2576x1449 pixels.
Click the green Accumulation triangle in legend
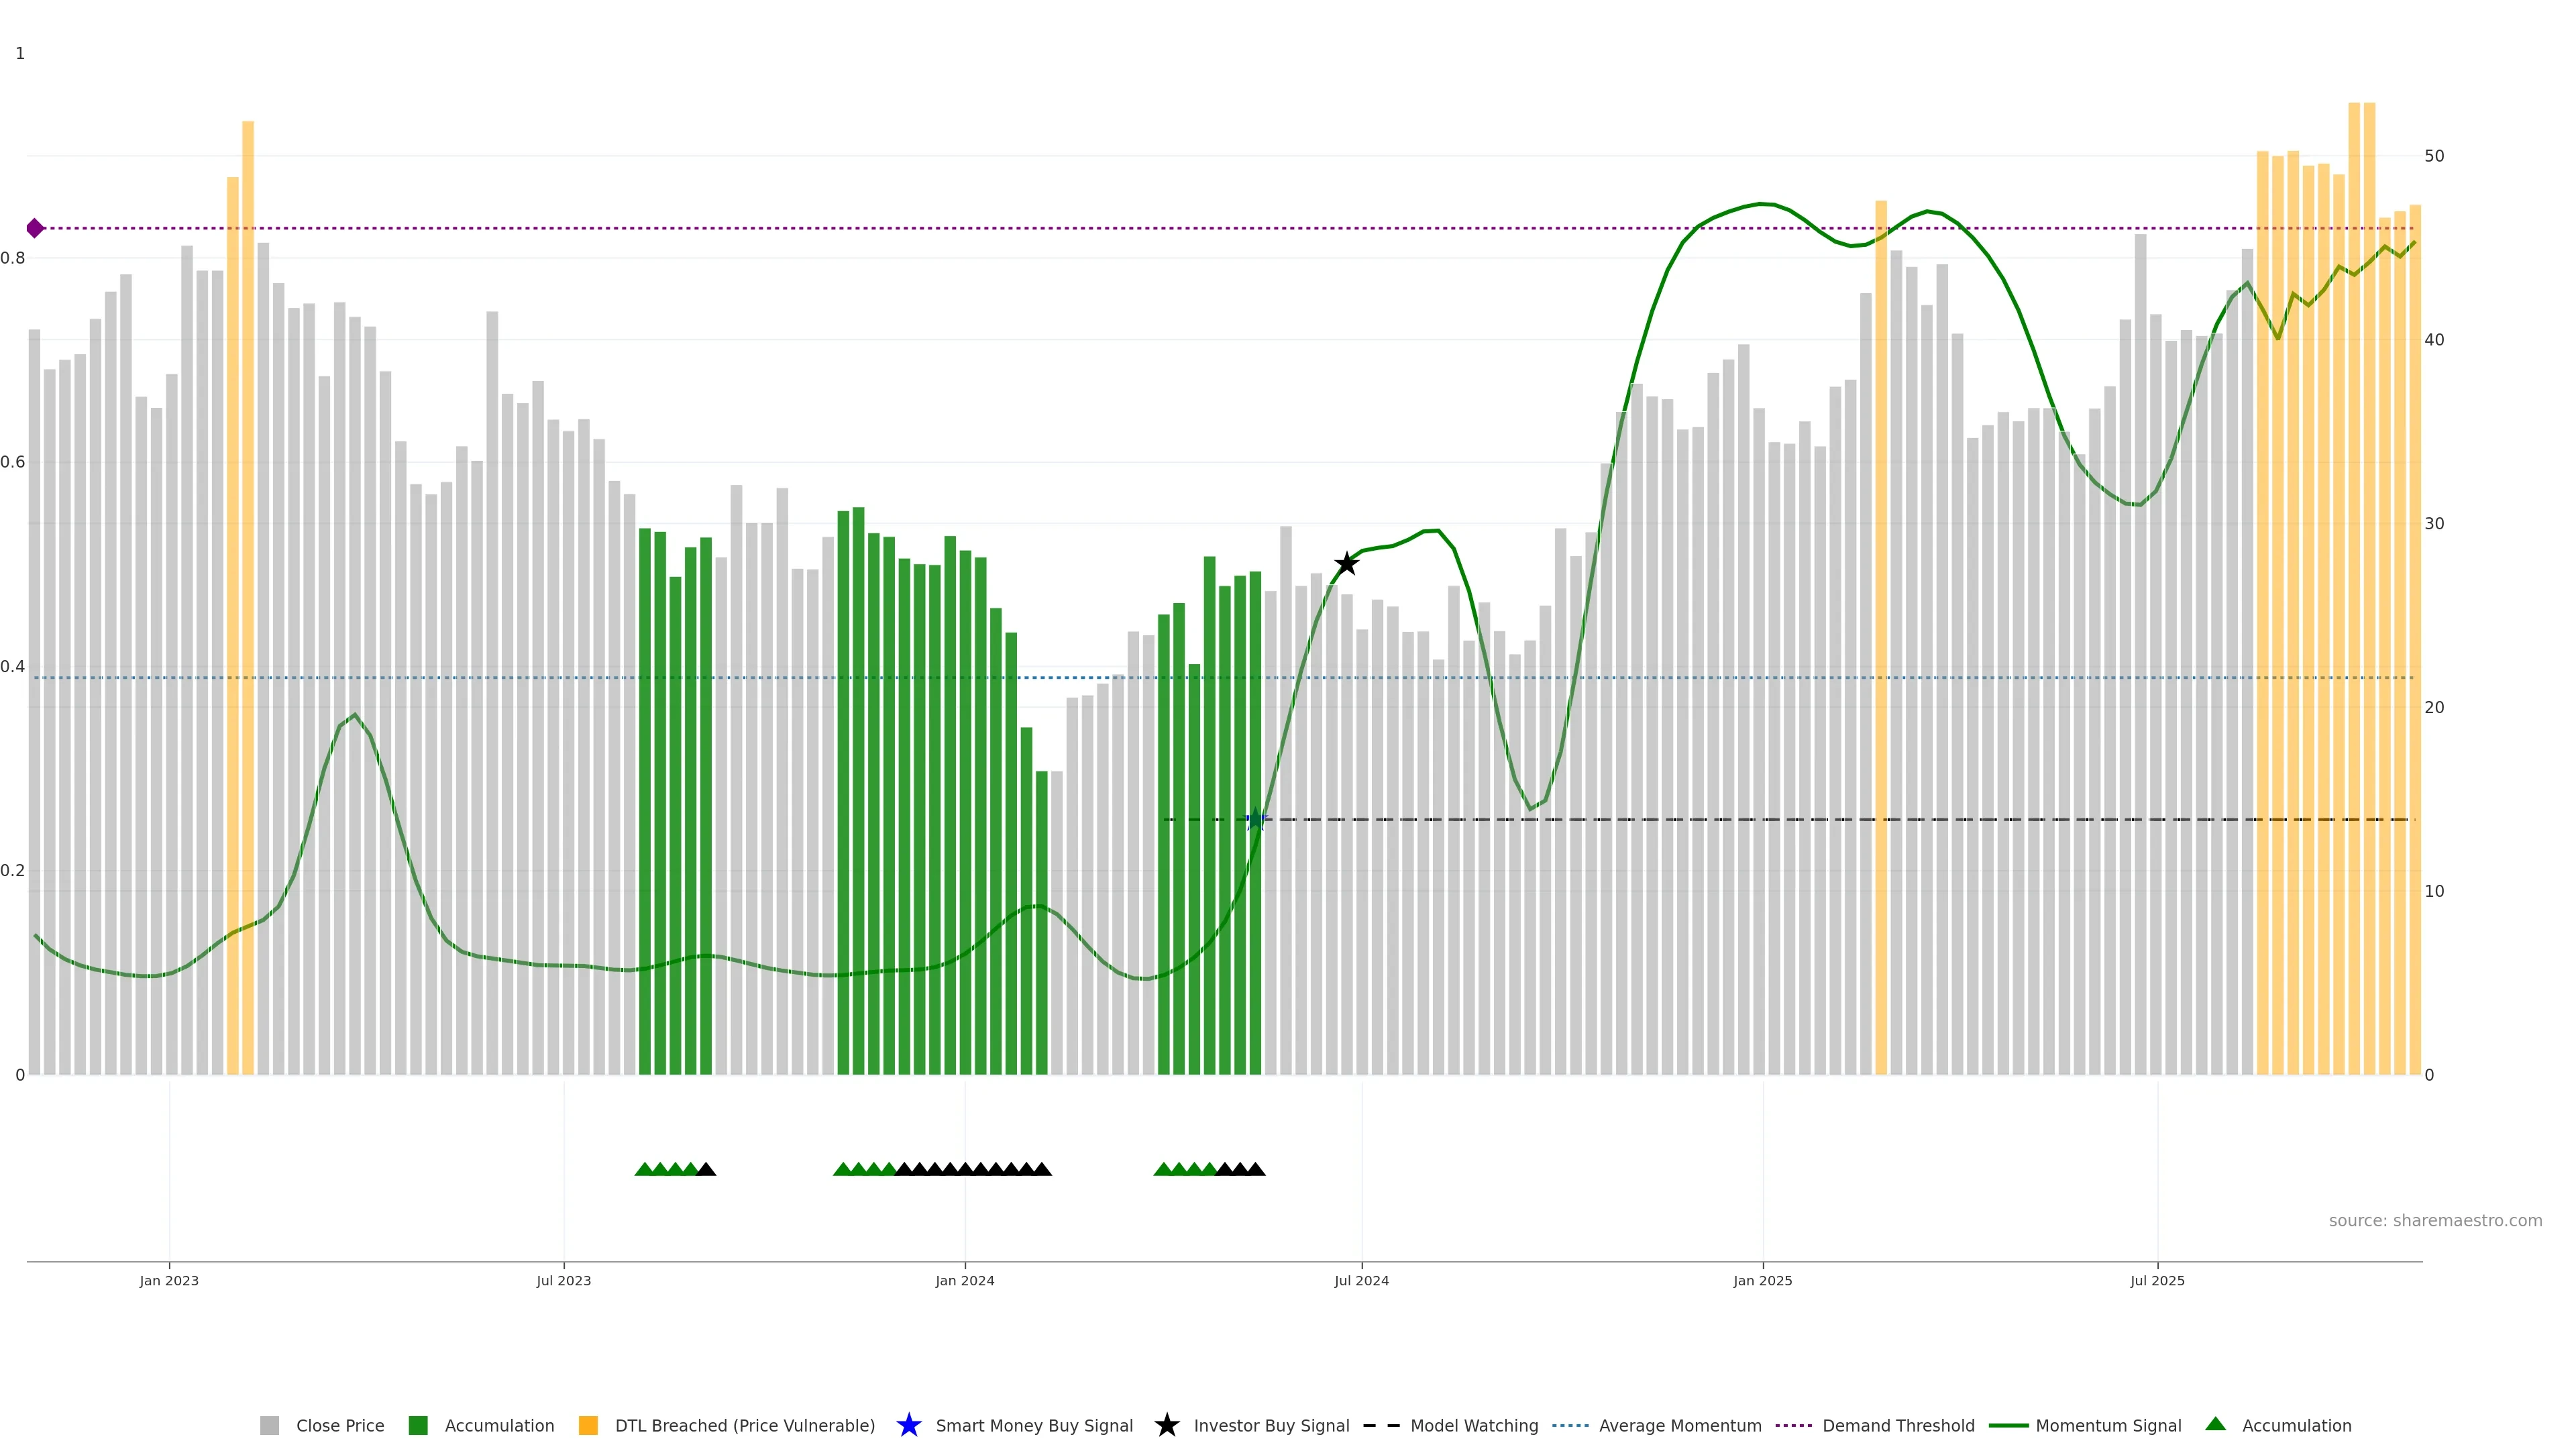(2215, 1424)
